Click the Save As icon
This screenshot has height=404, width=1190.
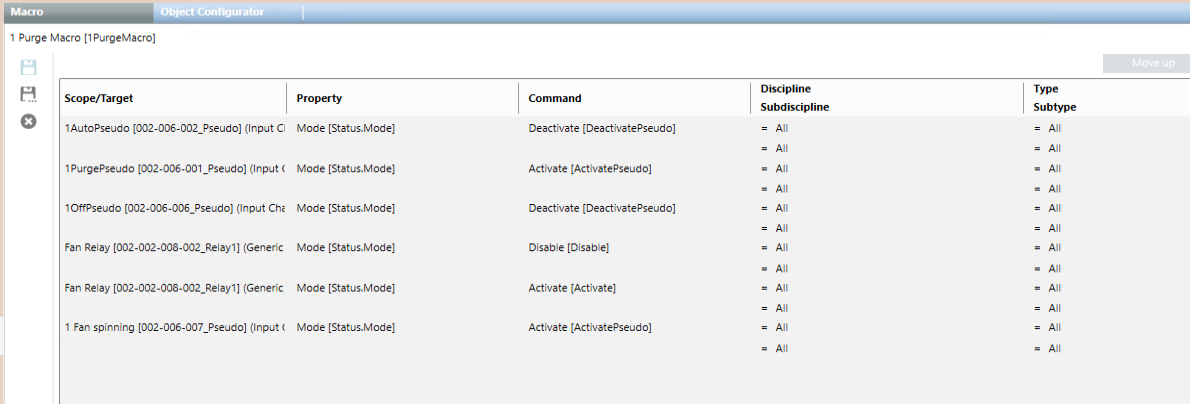coord(29,95)
